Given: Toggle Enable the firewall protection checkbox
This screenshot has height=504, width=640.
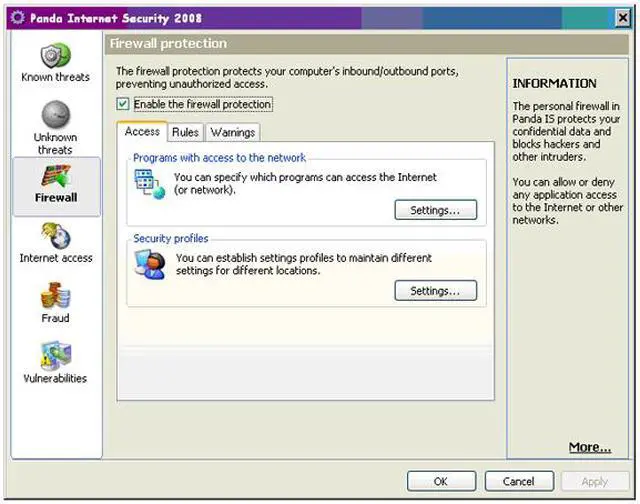Looking at the screenshot, I should [122, 104].
